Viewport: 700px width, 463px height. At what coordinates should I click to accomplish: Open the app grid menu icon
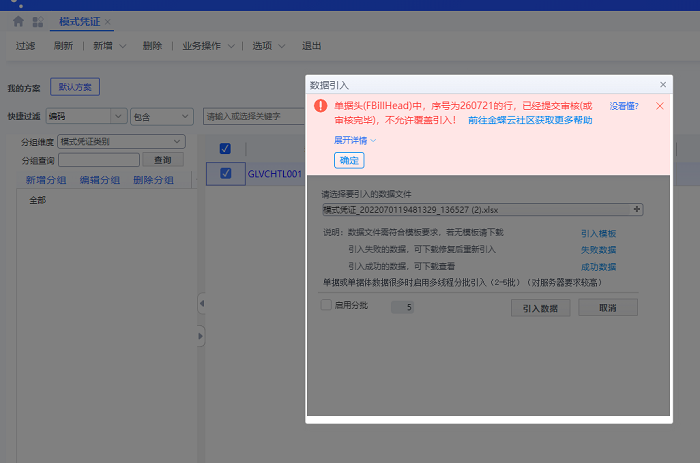(38, 21)
